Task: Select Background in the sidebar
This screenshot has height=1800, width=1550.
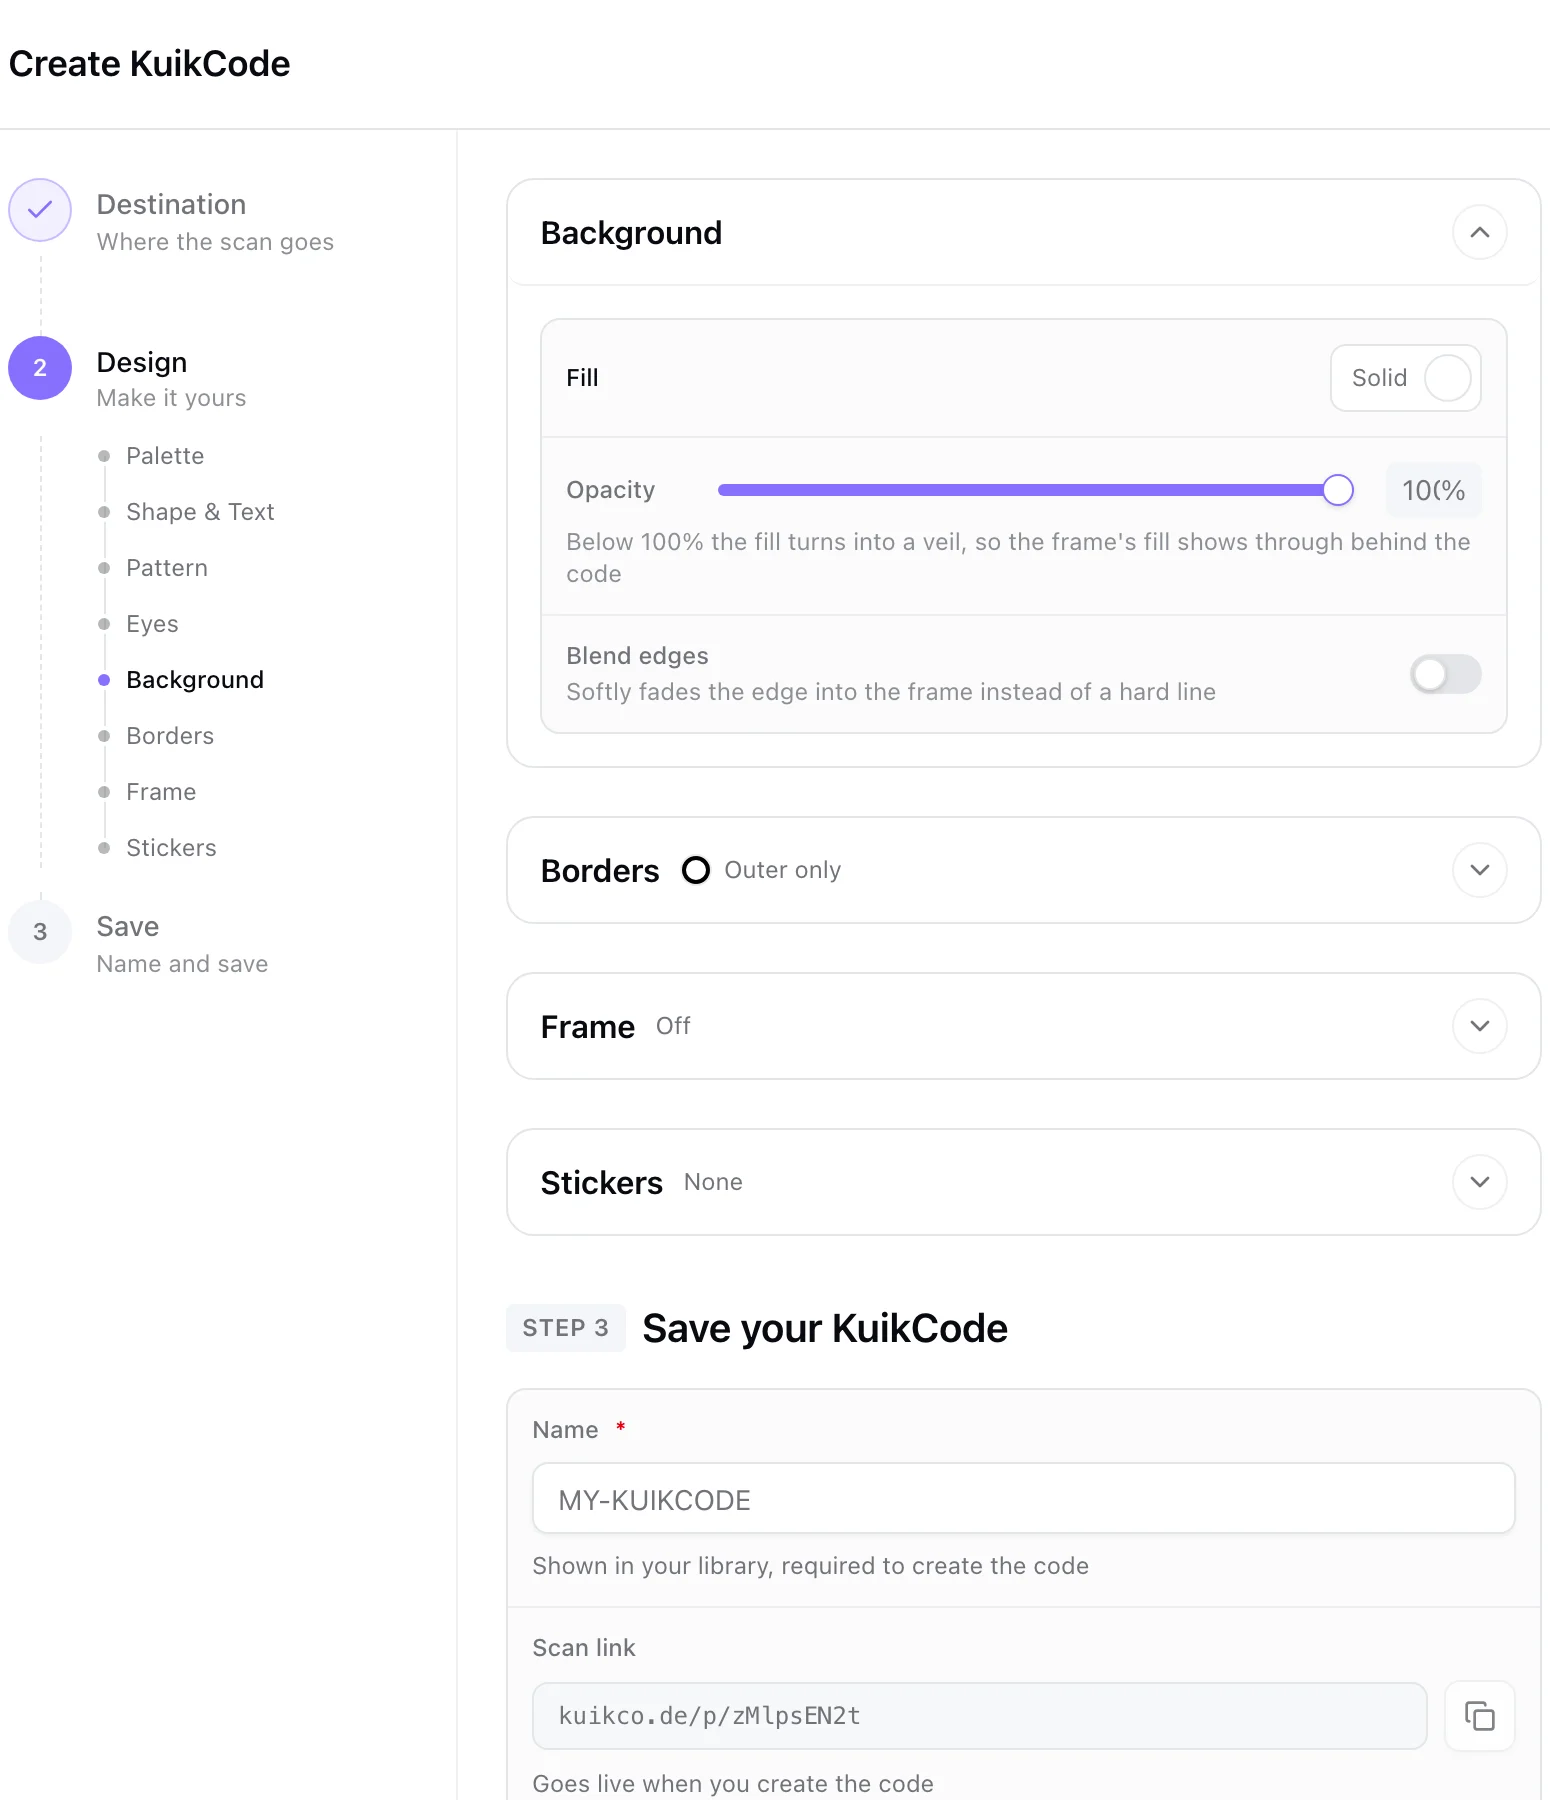Action: (195, 680)
